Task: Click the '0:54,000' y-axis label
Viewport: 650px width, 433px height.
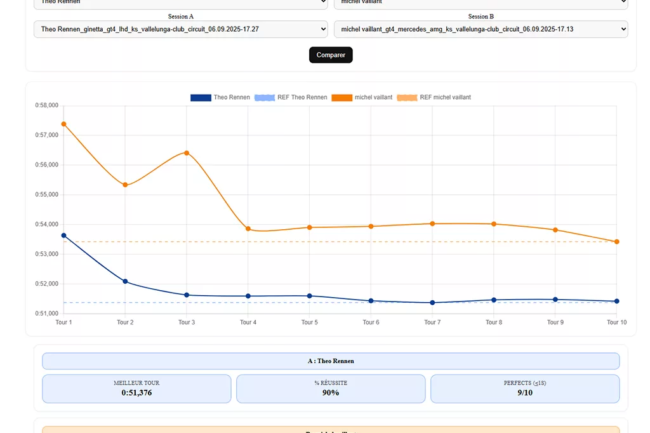Action: 46,224
